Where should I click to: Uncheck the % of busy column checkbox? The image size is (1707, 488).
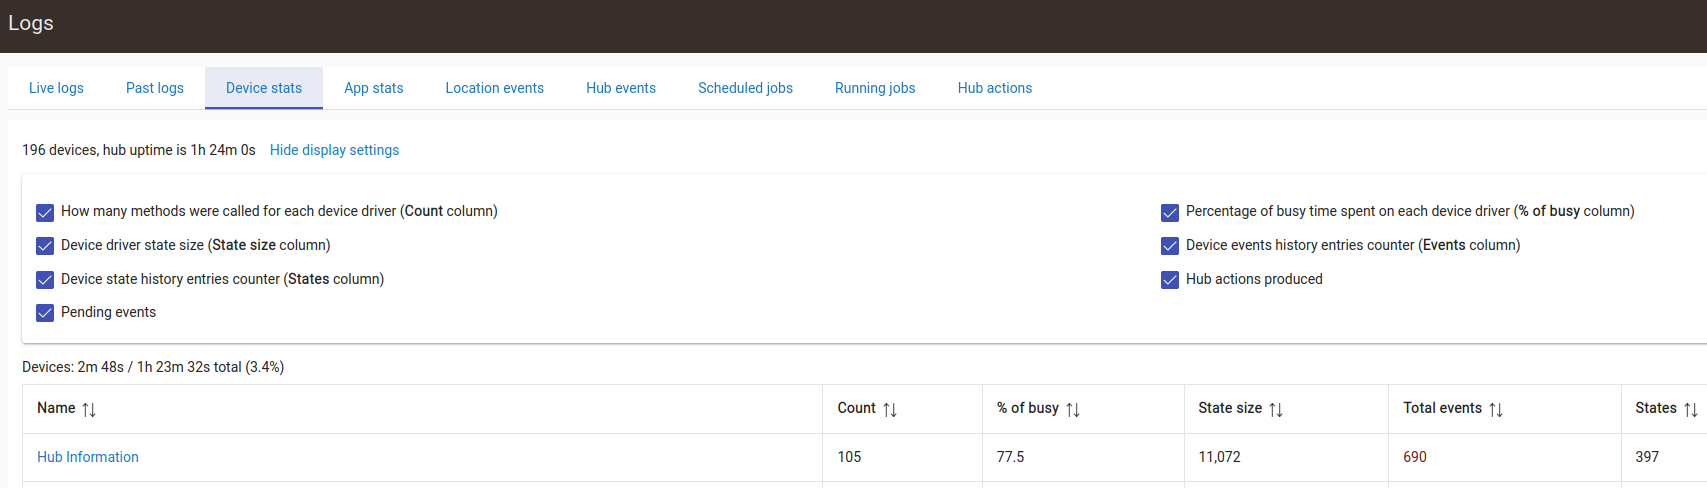click(x=1170, y=212)
